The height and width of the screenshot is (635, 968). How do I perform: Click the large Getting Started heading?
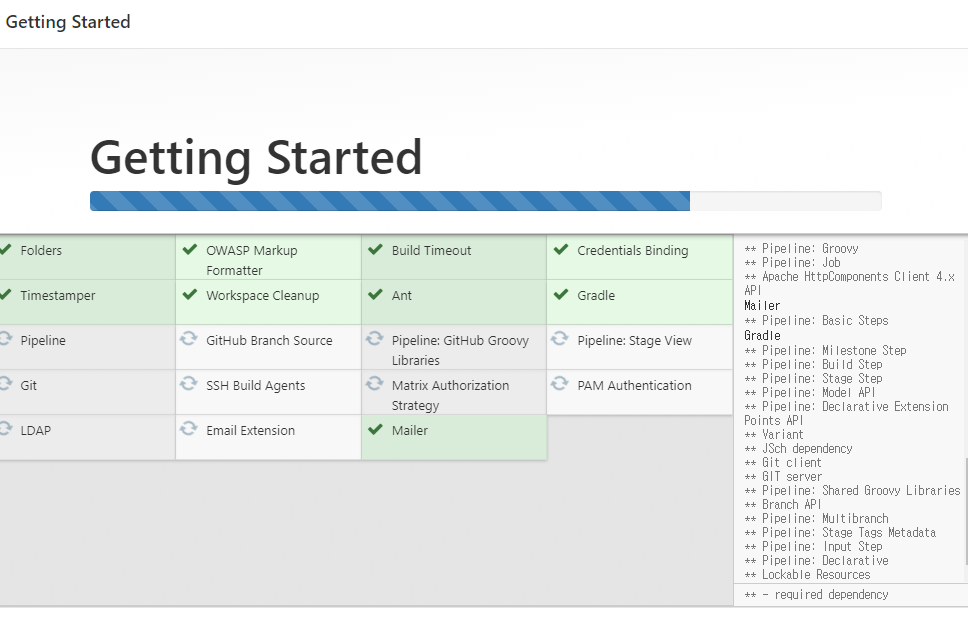point(256,158)
